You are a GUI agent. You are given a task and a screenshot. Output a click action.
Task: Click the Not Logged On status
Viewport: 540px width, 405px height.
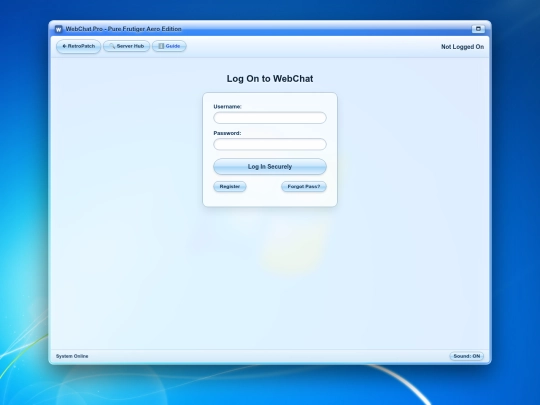(x=463, y=47)
